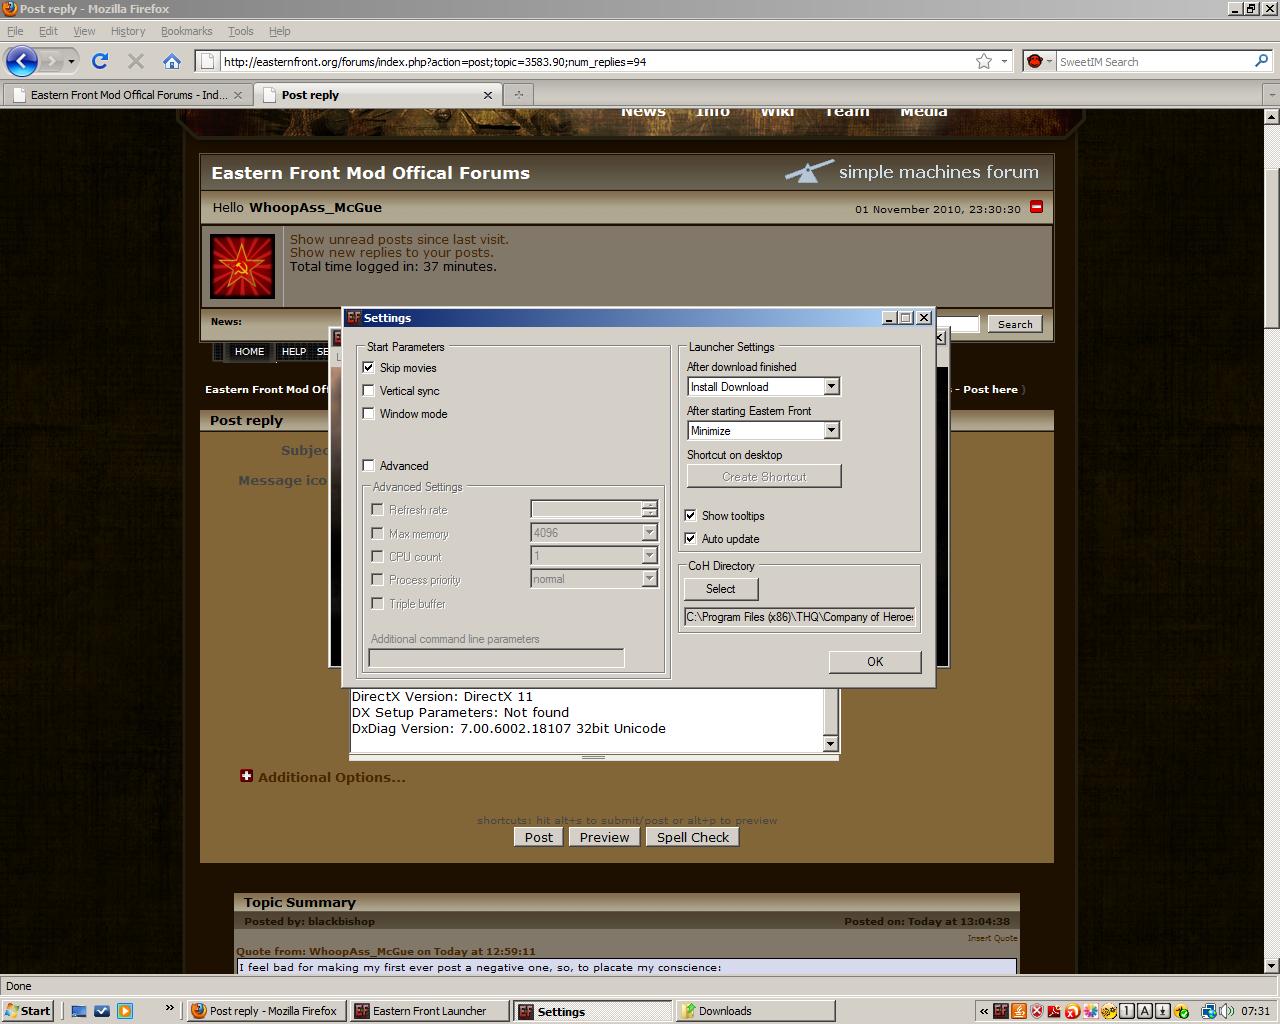Click the Soviet star avatar image
This screenshot has height=1024, width=1280.
click(242, 266)
